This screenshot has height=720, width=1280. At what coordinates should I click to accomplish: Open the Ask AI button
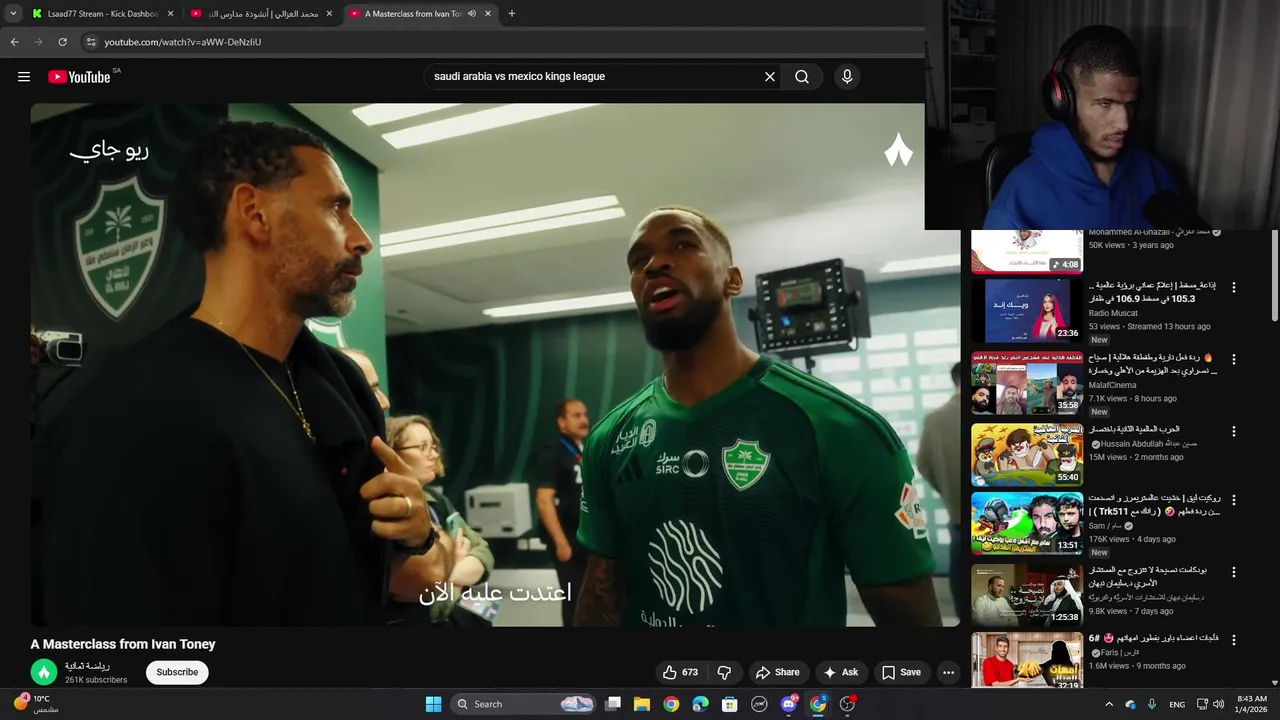[x=840, y=672]
